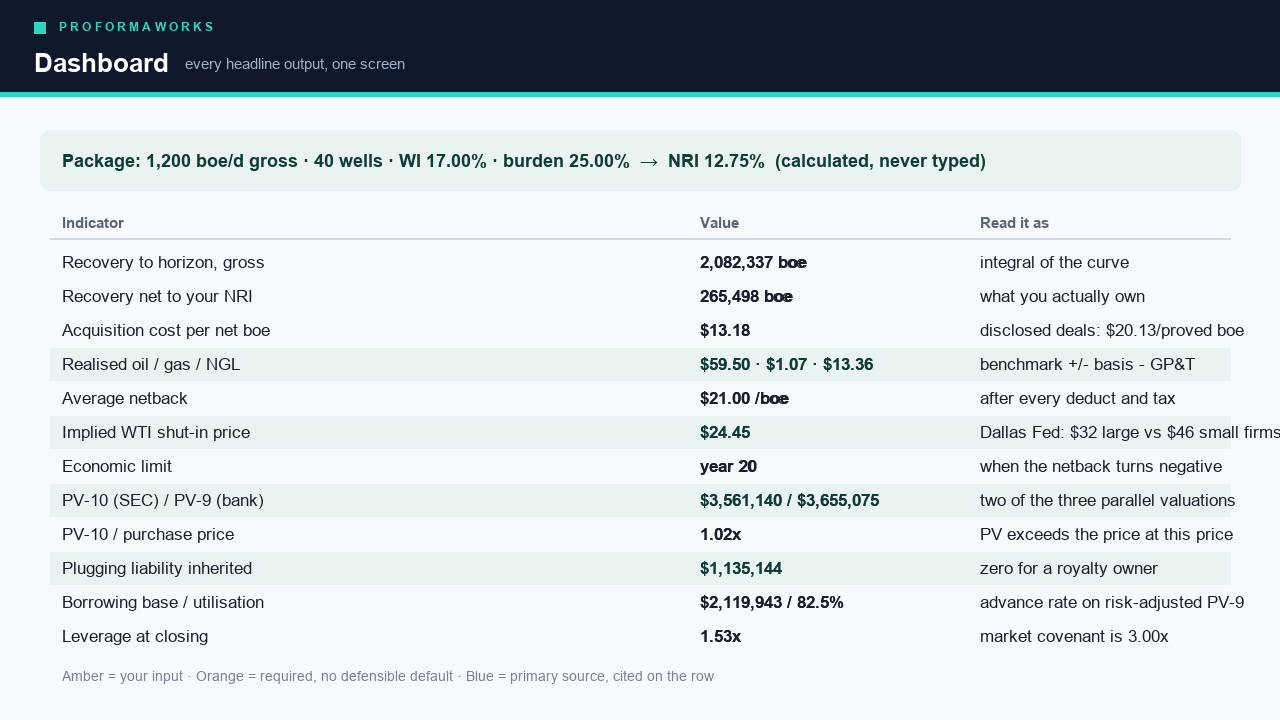Image resolution: width=1280 pixels, height=720 pixels.
Task: Click the Leverage at closing 1.53x value
Action: 720,636
